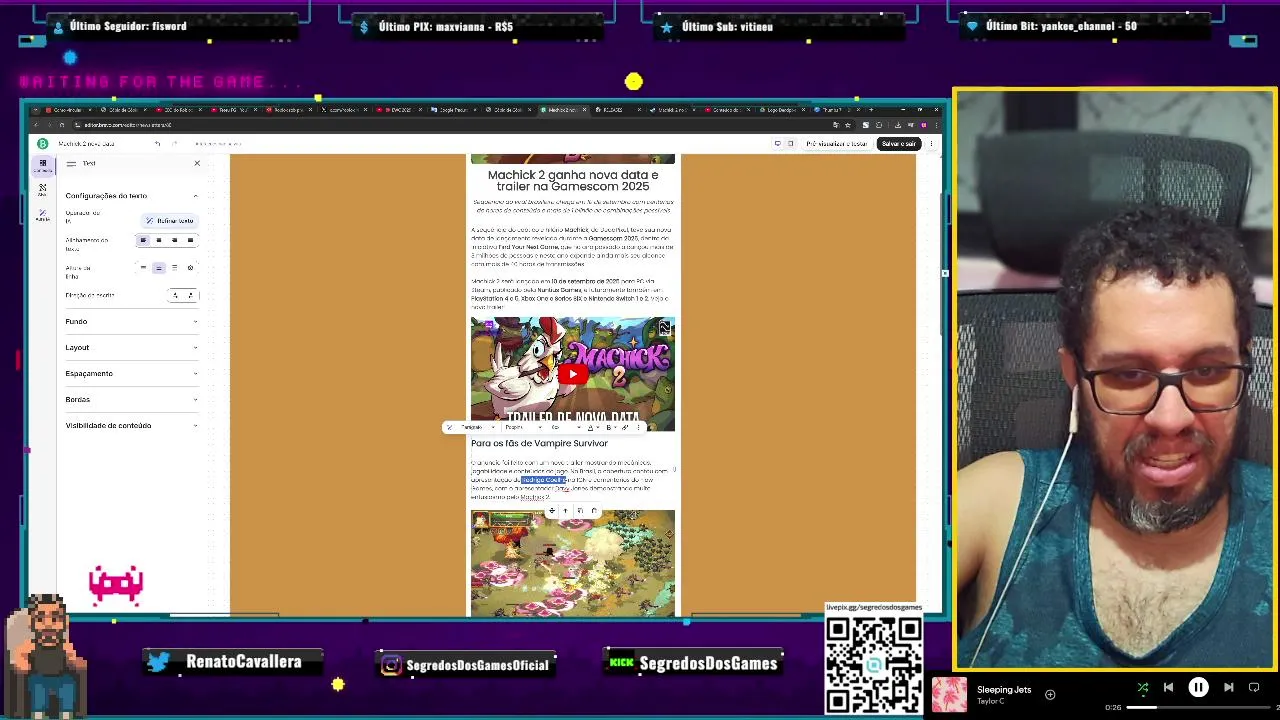Screen dimensions: 1280x720
Task: Expand Visibilidade de conteúdo section
Action: [131, 425]
